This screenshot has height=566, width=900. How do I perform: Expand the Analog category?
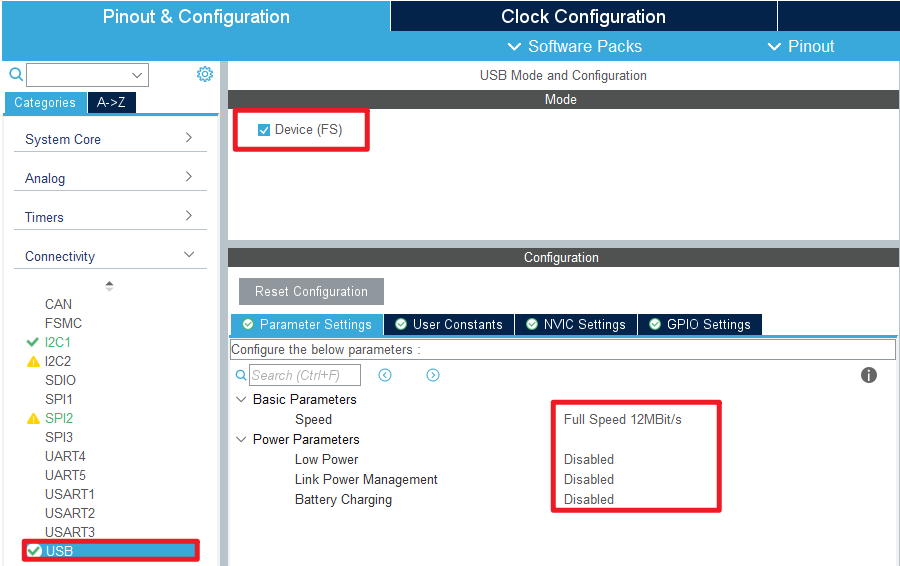pyautogui.click(x=110, y=178)
